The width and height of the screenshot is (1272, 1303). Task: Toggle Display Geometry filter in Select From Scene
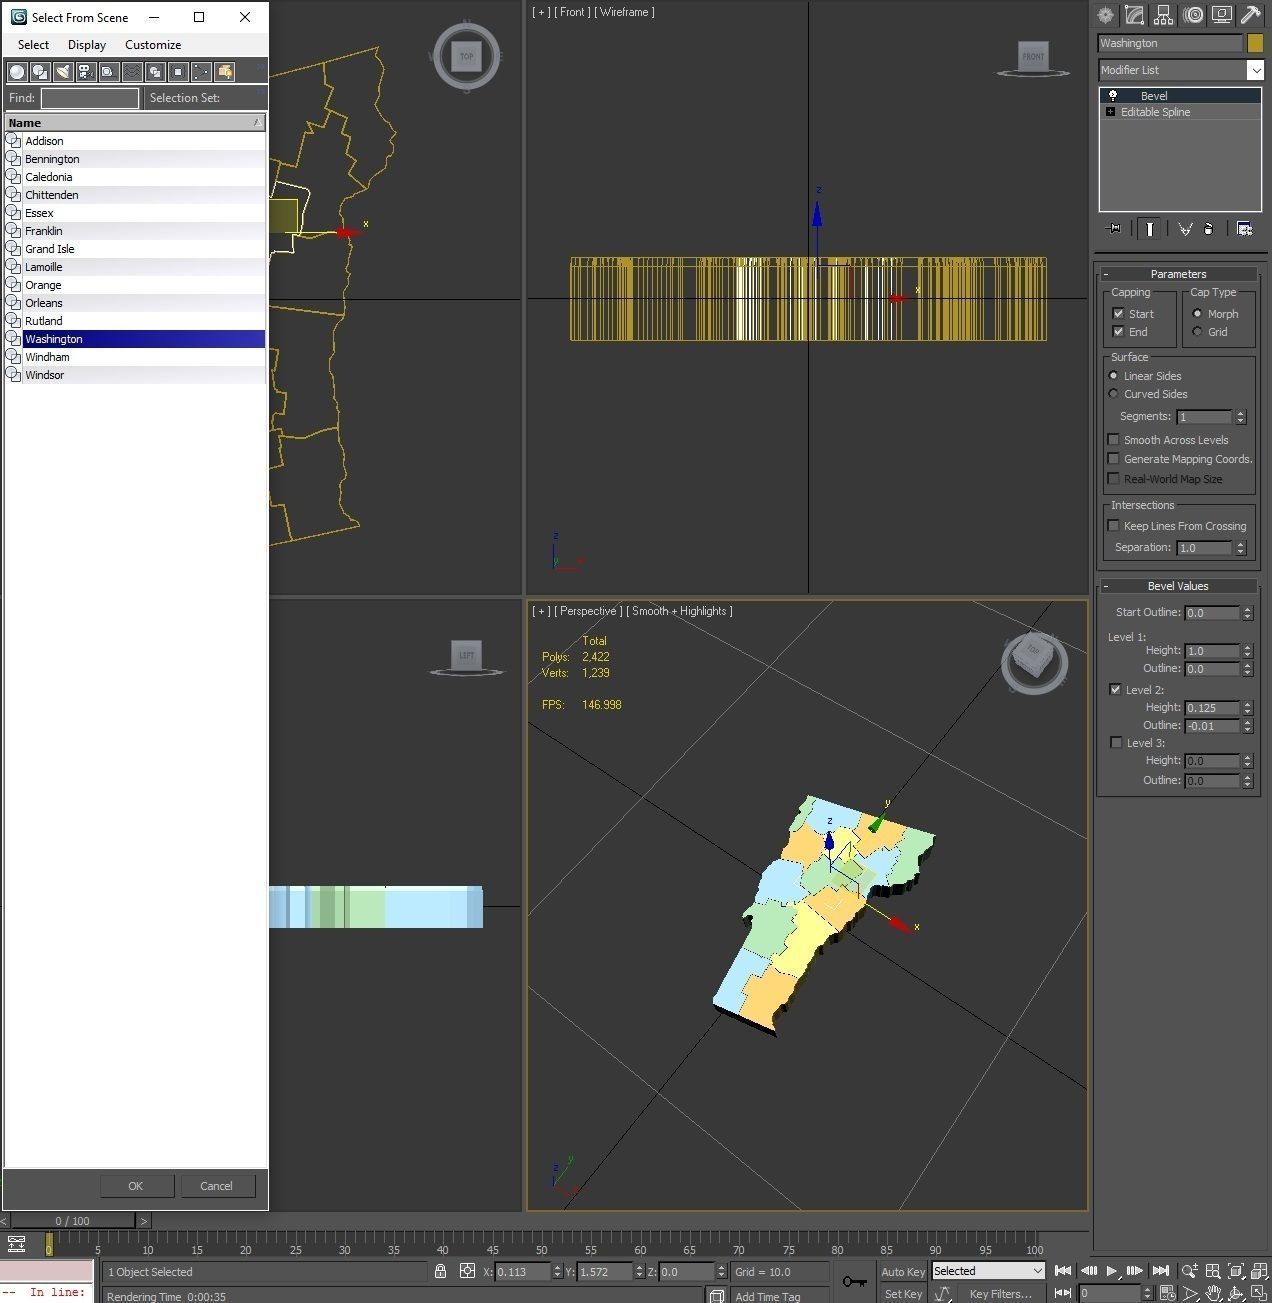[17, 72]
